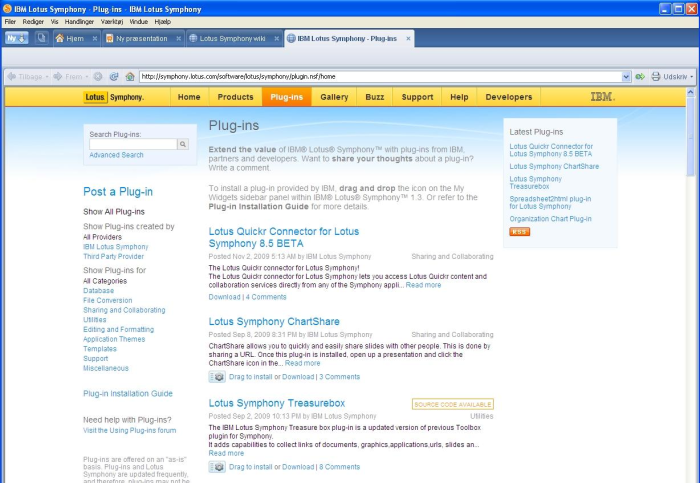700x483 pixels.
Task: Open the Frem history dropdown arrow
Action: pos(87,77)
